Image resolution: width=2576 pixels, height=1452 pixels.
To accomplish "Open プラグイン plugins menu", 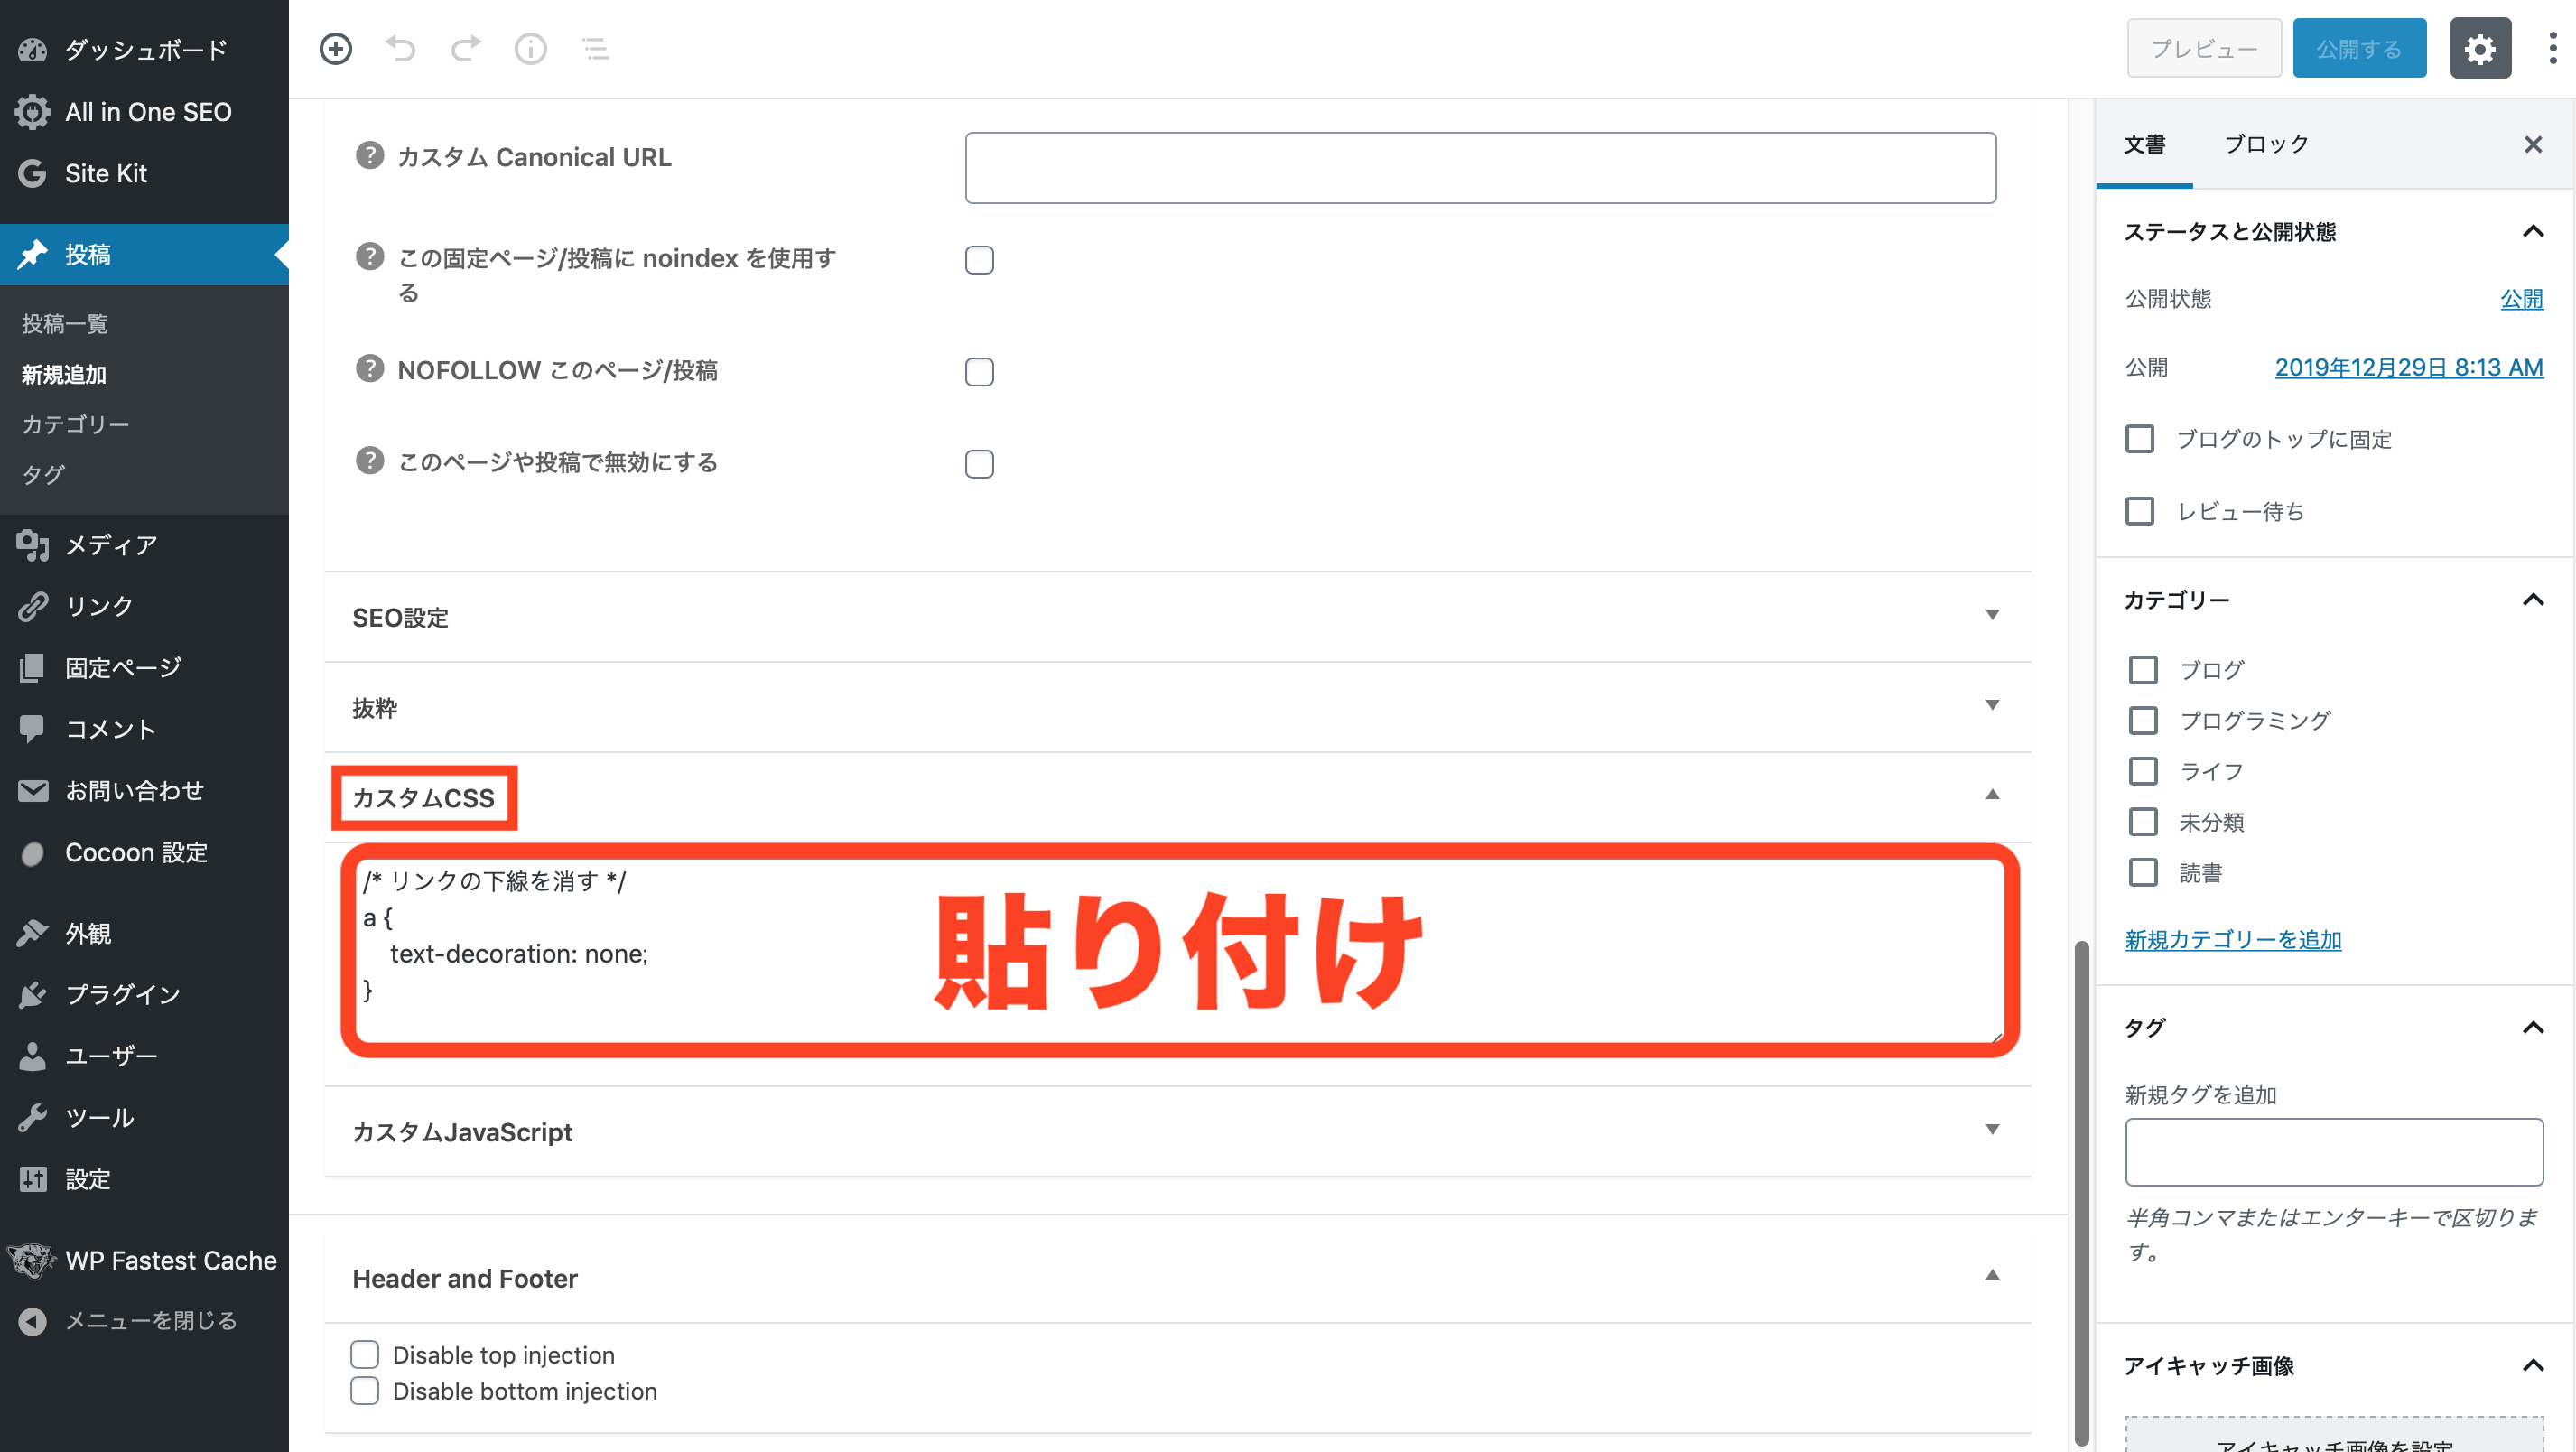I will (144, 994).
